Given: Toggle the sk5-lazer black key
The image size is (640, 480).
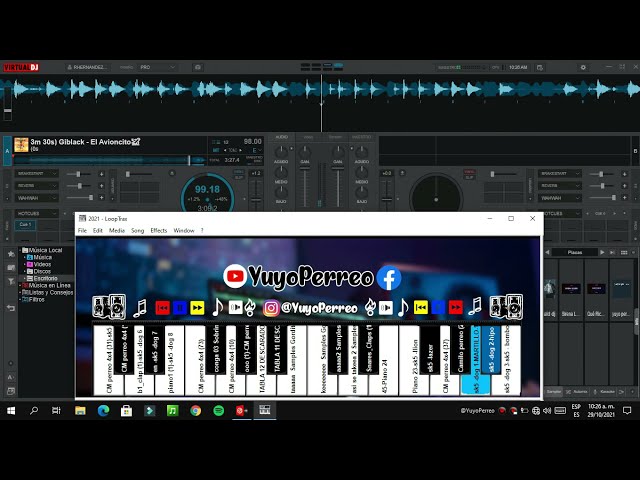Looking at the screenshot, I should 430,349.
